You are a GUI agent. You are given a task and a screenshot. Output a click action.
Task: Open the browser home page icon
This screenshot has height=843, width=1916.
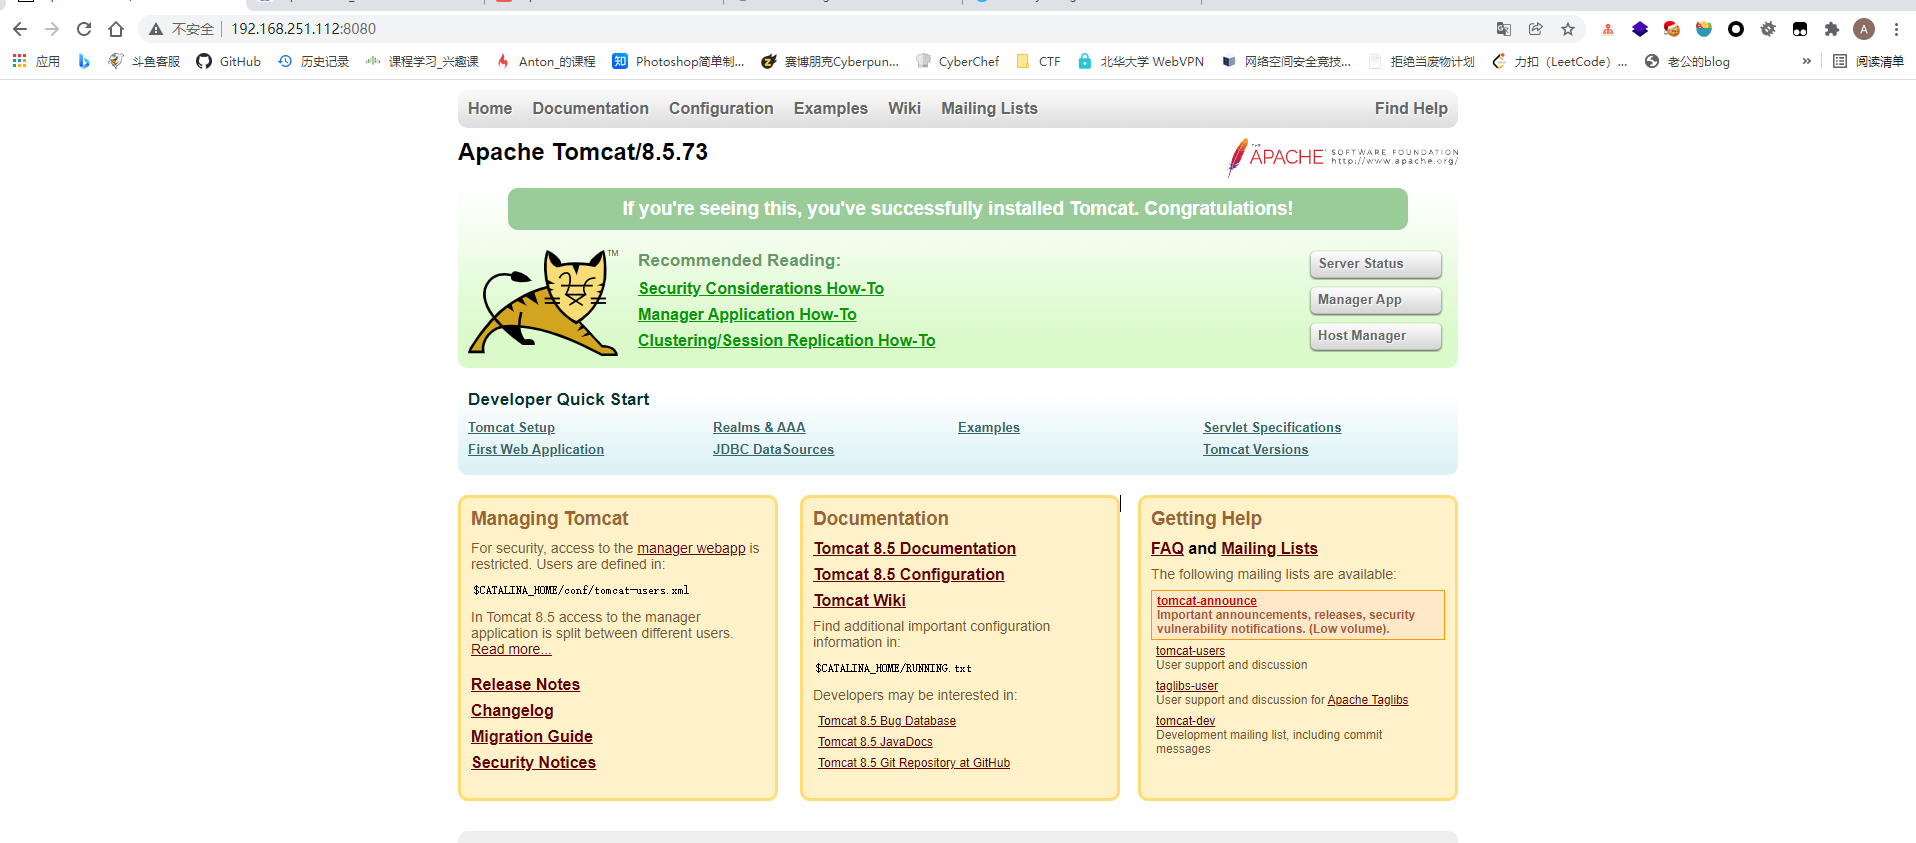116,29
